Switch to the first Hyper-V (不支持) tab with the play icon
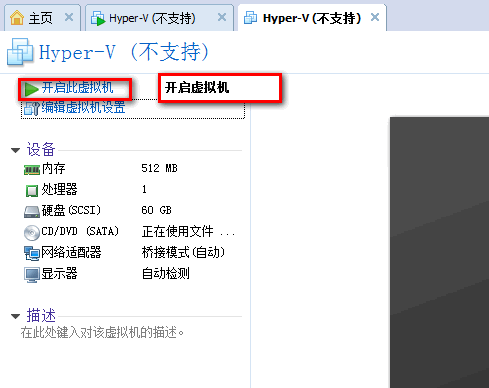 tap(159, 18)
